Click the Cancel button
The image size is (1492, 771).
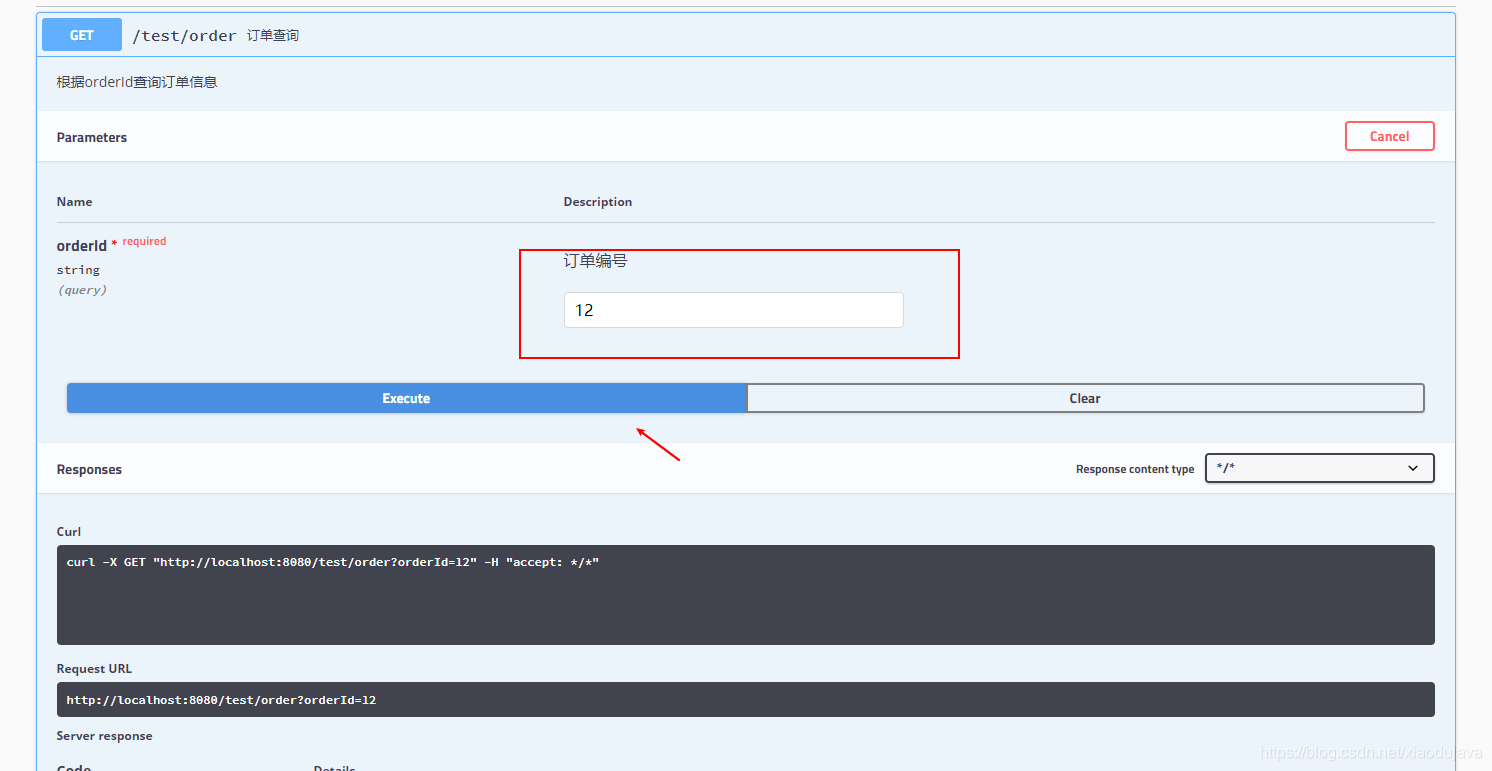click(x=1390, y=136)
